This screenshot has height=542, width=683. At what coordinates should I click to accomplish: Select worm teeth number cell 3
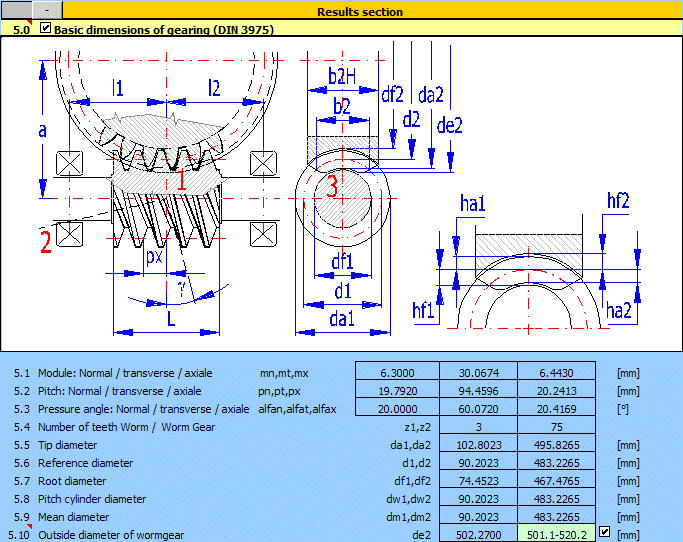point(478,427)
